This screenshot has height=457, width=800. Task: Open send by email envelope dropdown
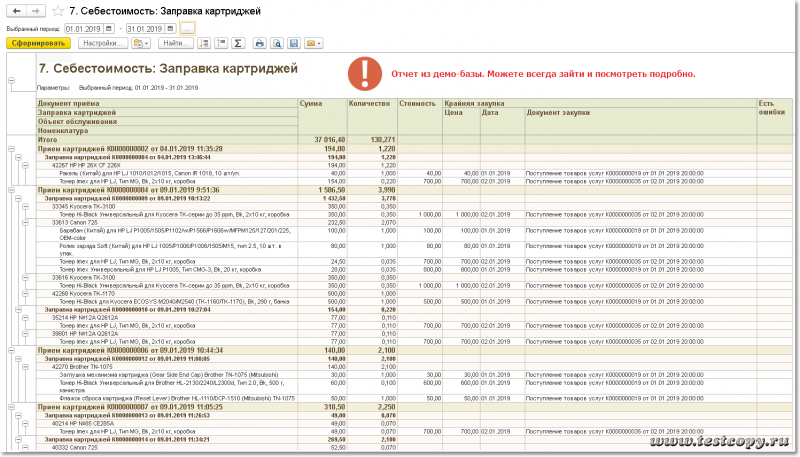[x=313, y=43]
